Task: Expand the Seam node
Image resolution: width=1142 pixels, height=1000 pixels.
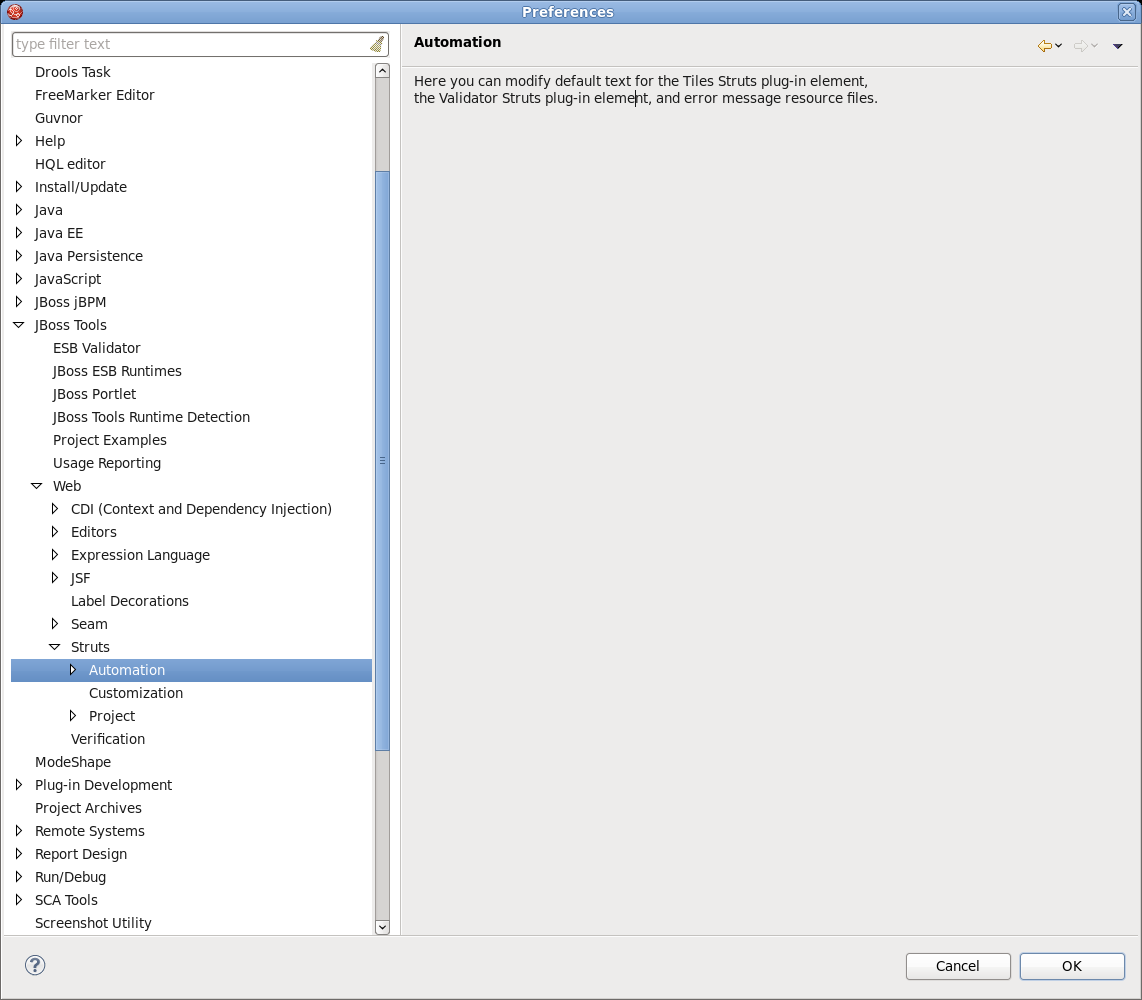Action: click(55, 623)
